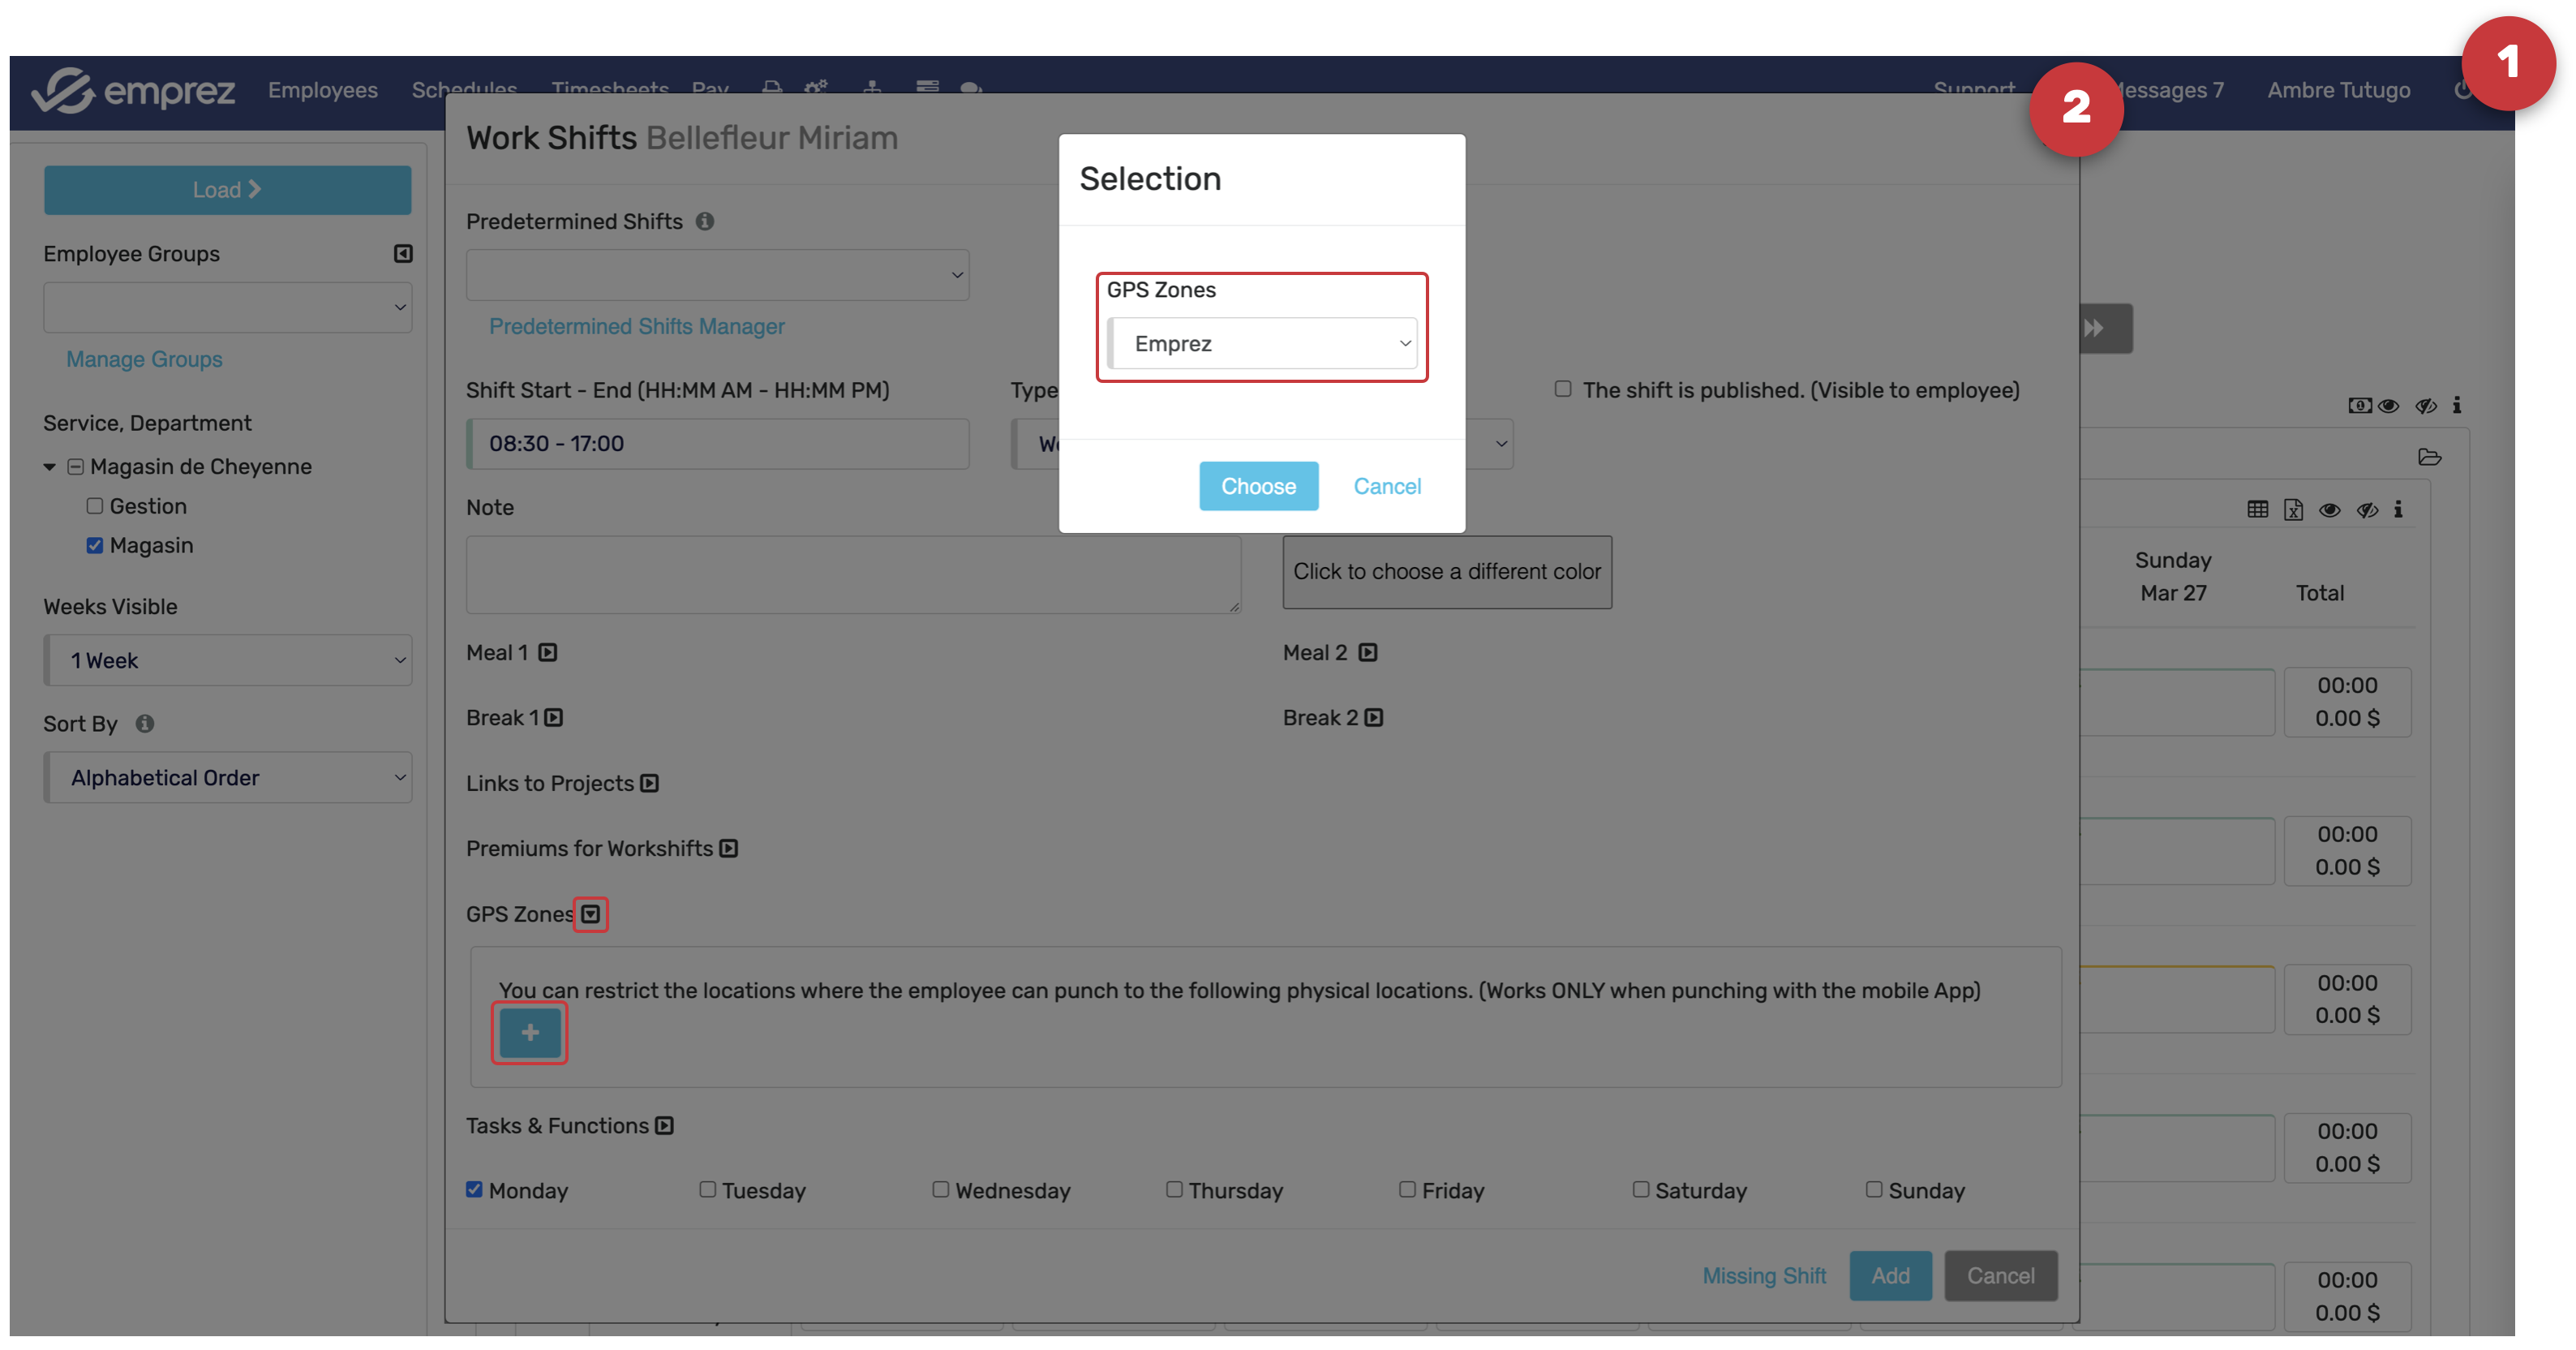This screenshot has width=2576, height=1350.
Task: Open the GPS Zones Emprez dropdown
Action: pos(1262,343)
